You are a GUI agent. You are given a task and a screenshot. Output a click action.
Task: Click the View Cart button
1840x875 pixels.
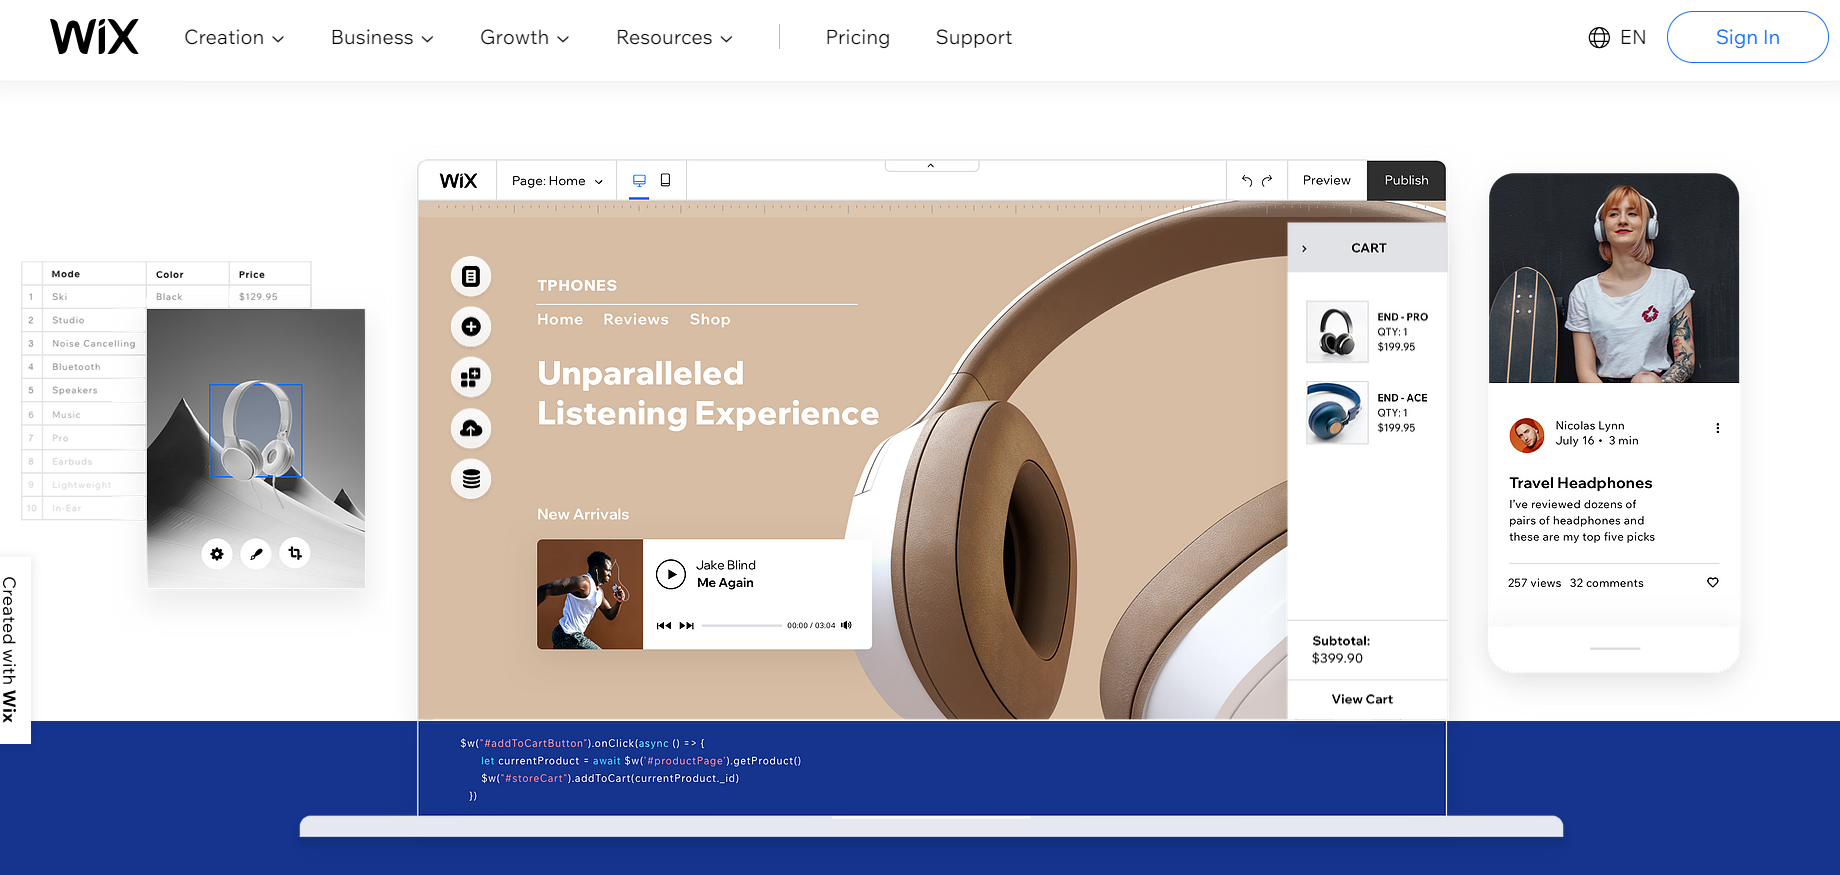1362,699
